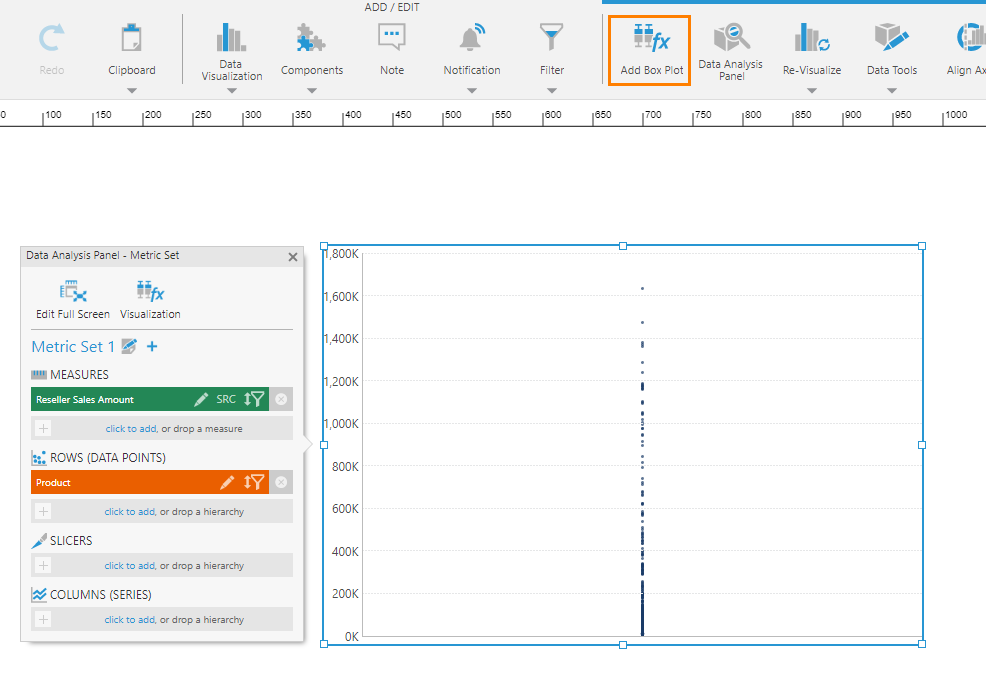Image resolution: width=986 pixels, height=700 pixels.
Task: Remove Reseller Sales Amount with its X button
Action: coord(281,398)
